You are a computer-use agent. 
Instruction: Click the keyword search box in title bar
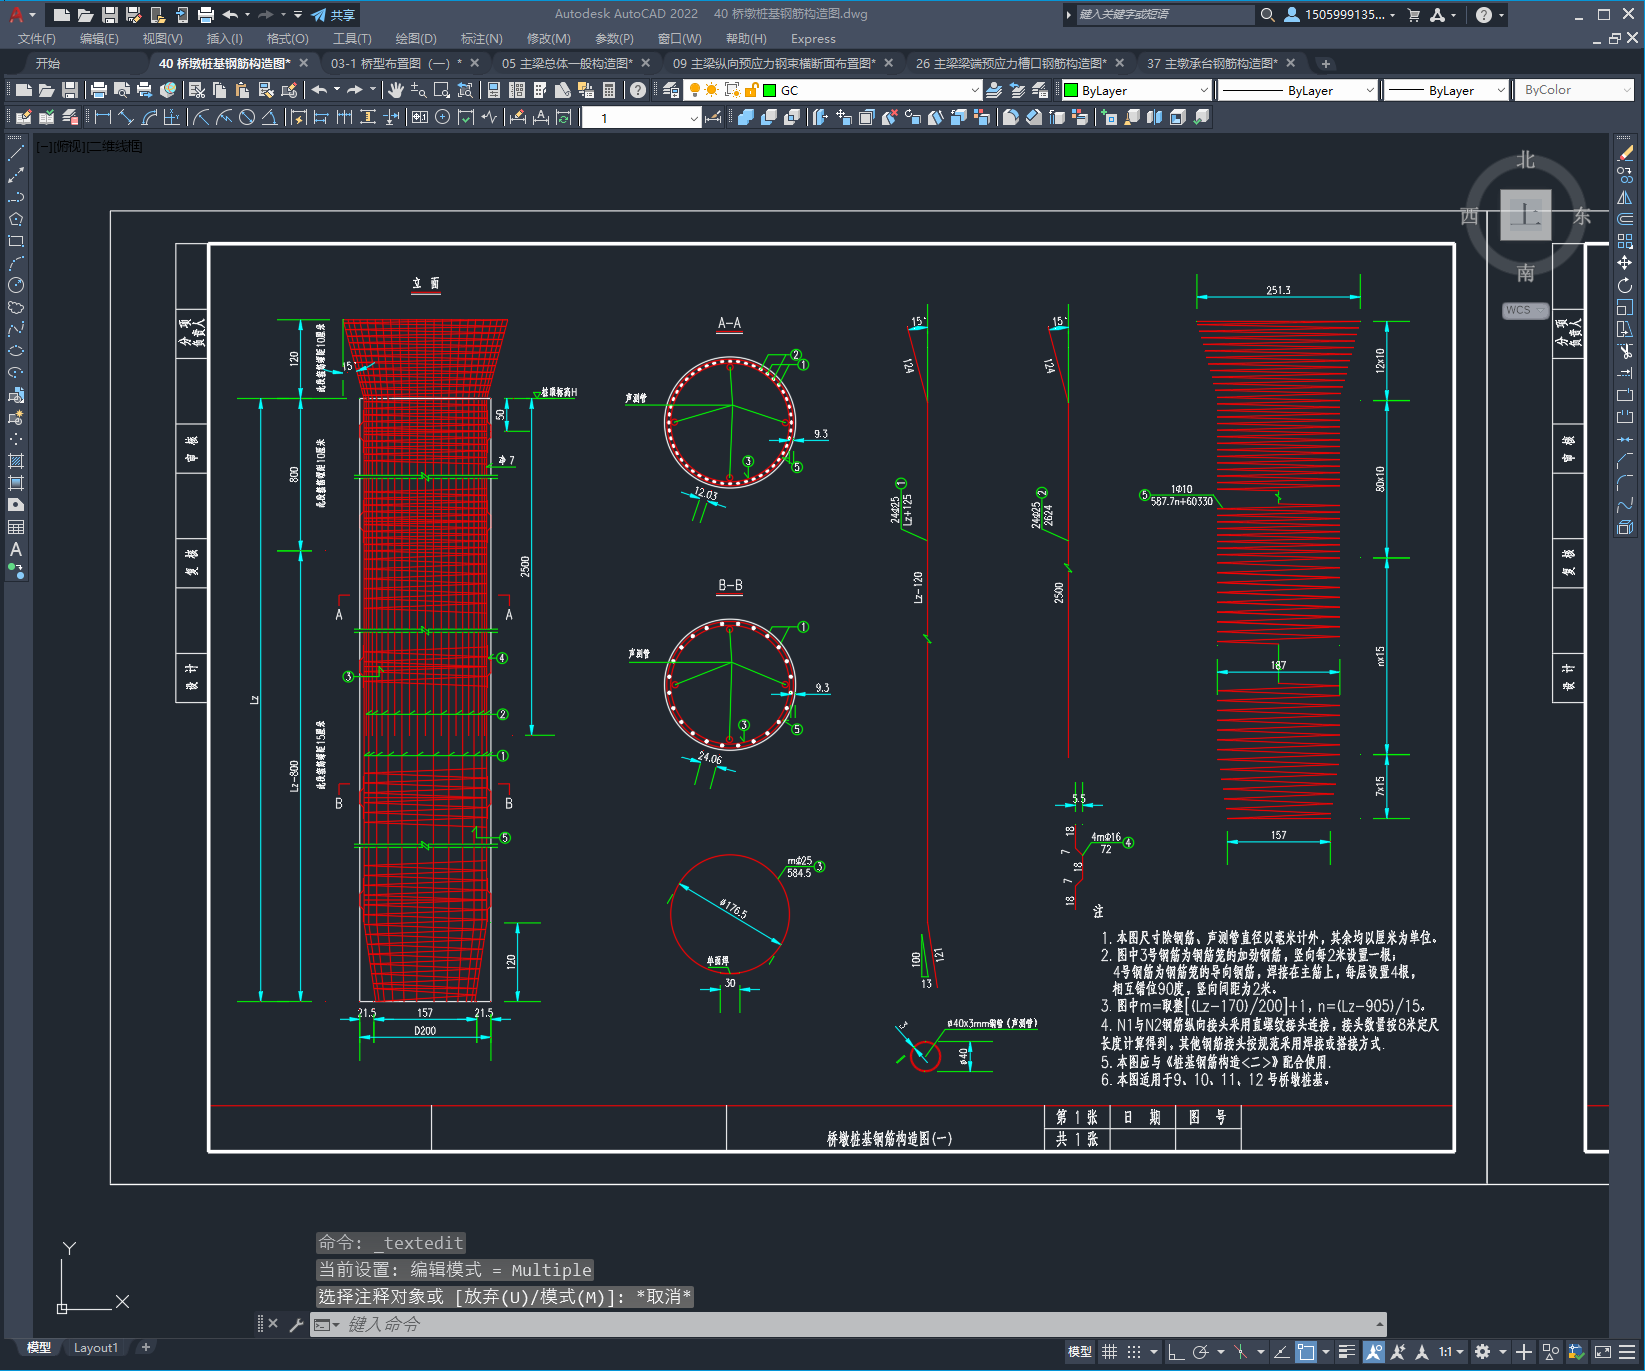tap(1164, 15)
